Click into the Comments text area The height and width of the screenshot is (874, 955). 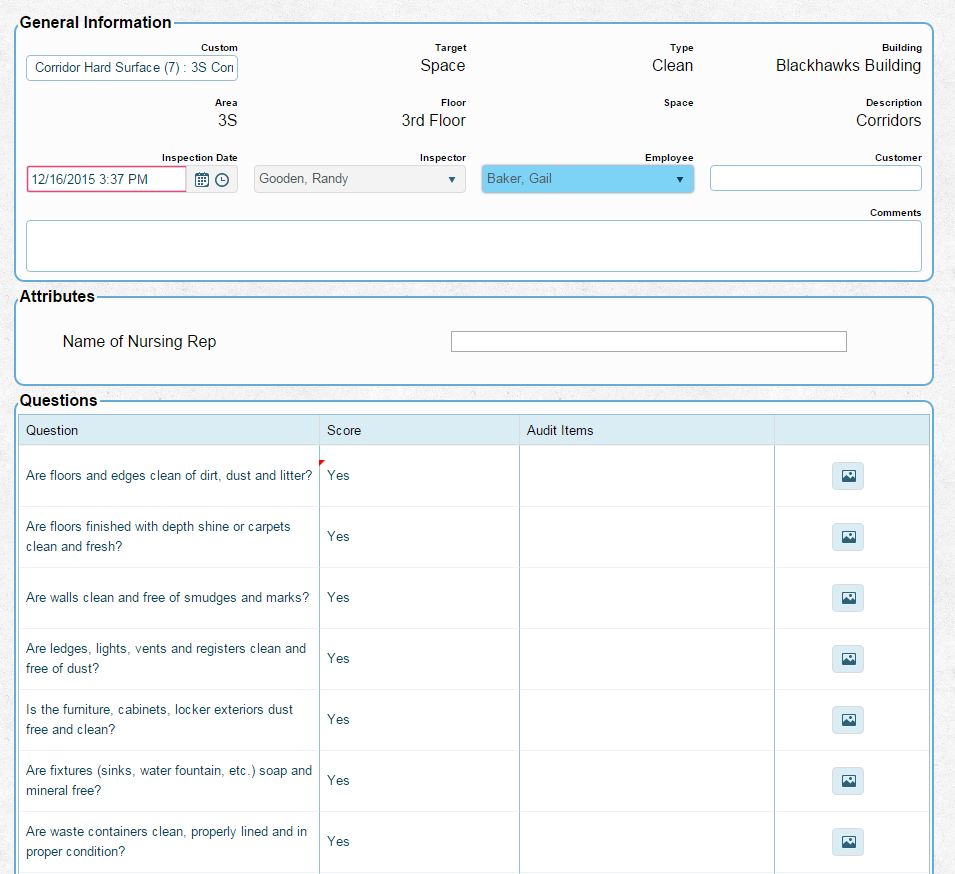(x=473, y=246)
